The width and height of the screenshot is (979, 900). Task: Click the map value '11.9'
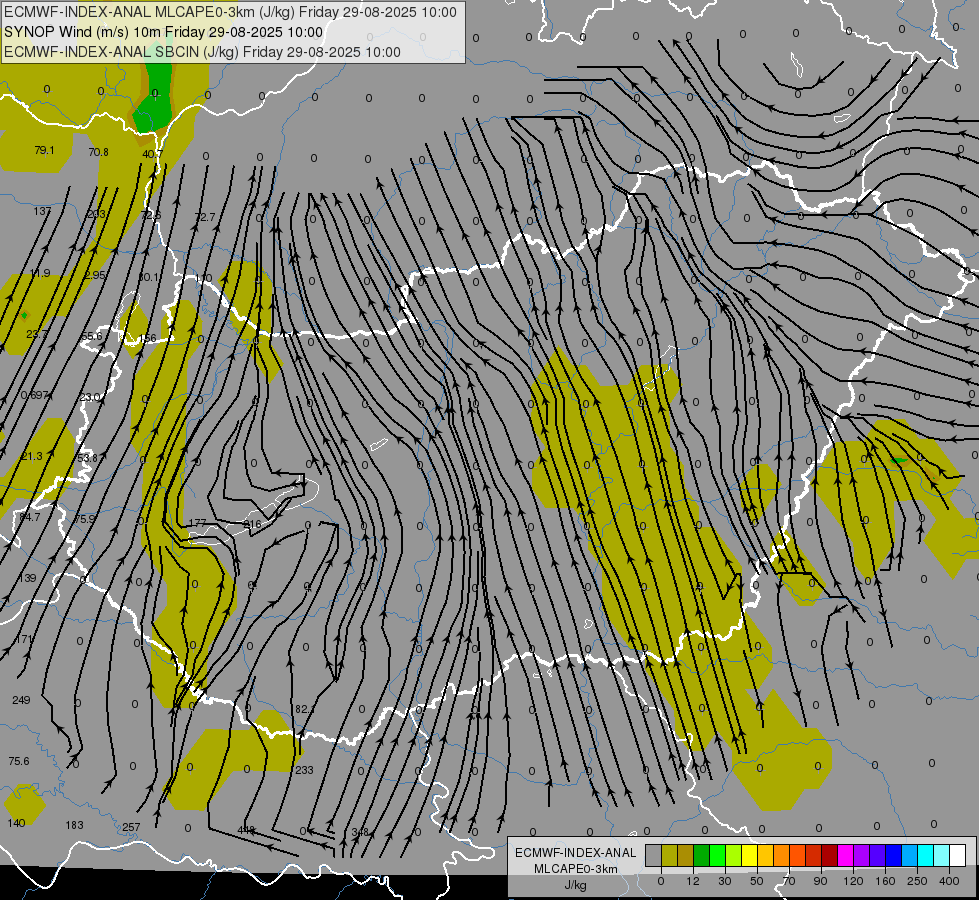pyautogui.click(x=41, y=274)
